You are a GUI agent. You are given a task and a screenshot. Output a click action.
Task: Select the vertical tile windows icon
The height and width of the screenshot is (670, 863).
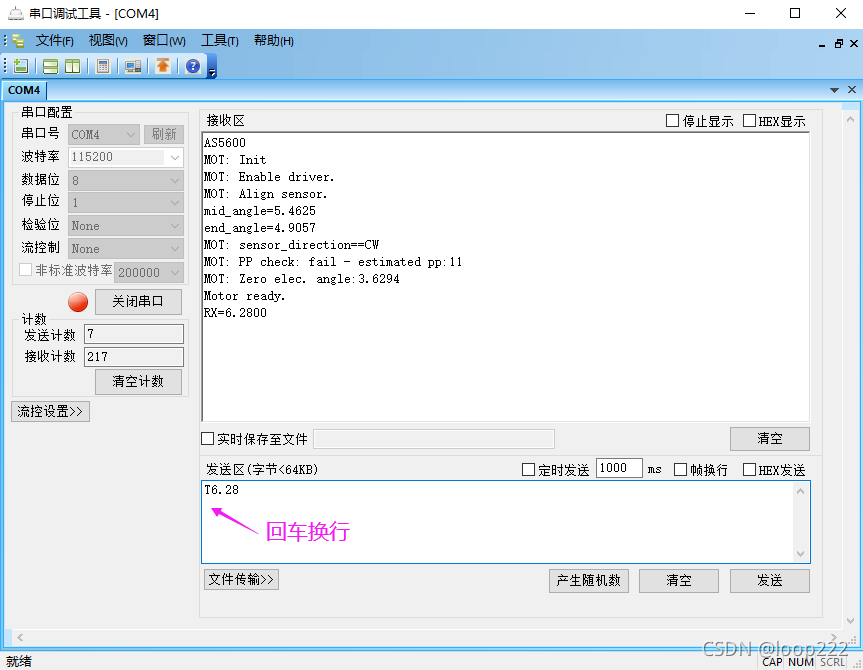click(x=73, y=66)
